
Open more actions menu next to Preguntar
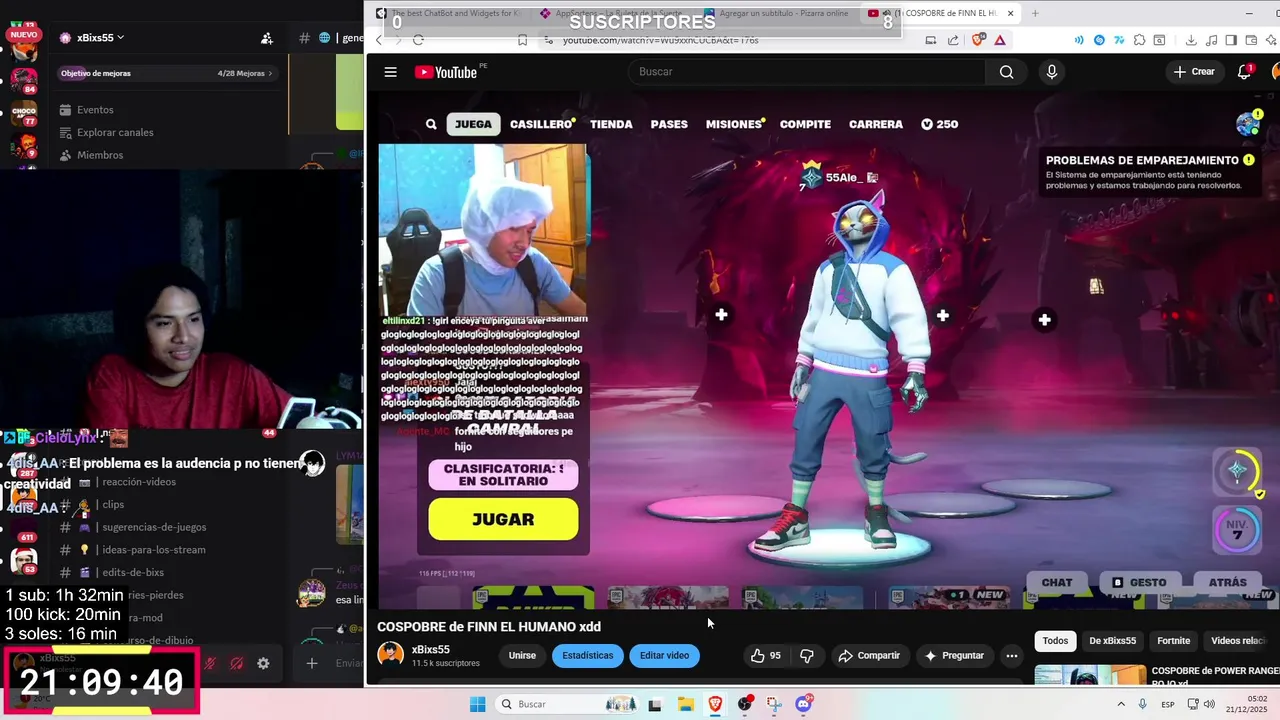click(x=1012, y=656)
